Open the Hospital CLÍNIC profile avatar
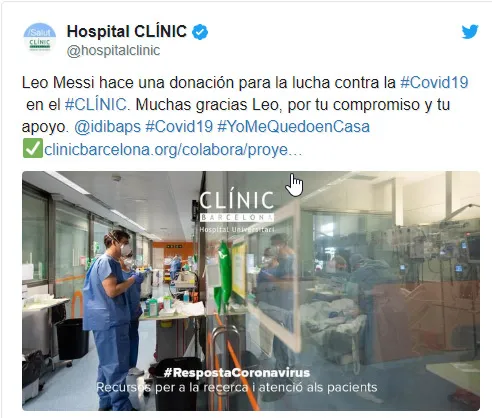 coord(40,39)
